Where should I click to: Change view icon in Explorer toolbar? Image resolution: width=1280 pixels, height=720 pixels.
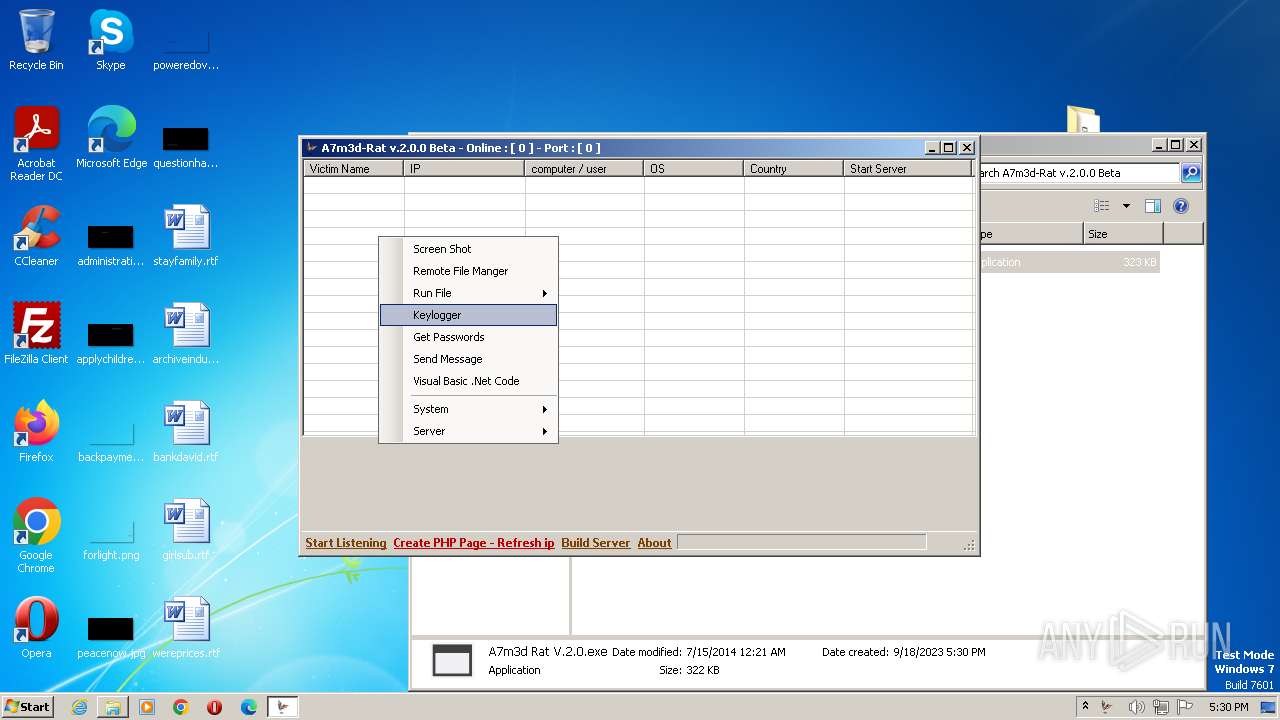(1101, 206)
